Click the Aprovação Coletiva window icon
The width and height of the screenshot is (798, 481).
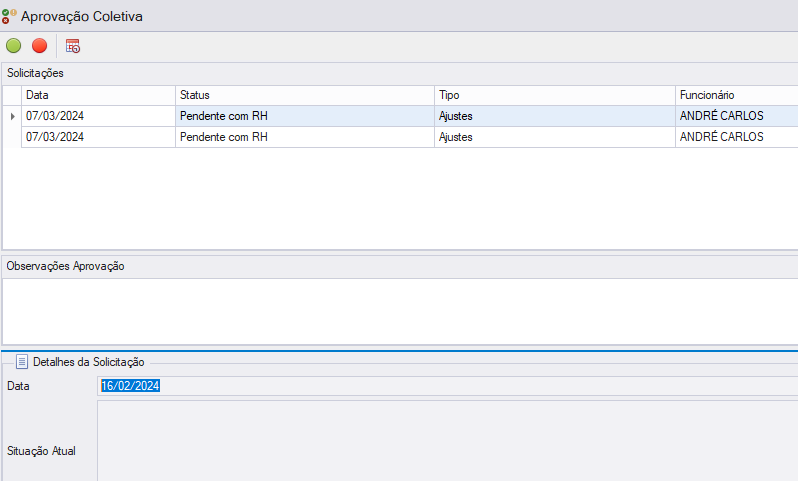[9, 16]
